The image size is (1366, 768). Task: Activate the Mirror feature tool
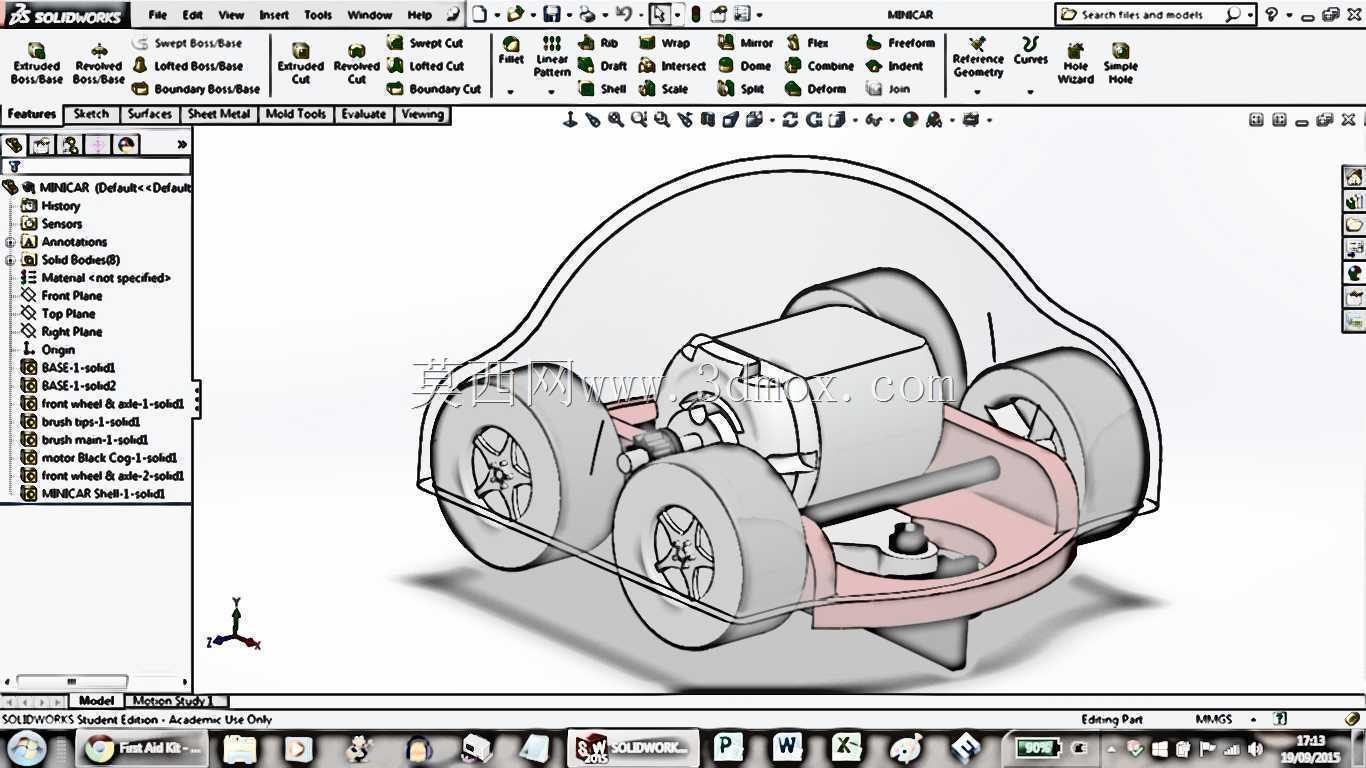pyautogui.click(x=746, y=43)
